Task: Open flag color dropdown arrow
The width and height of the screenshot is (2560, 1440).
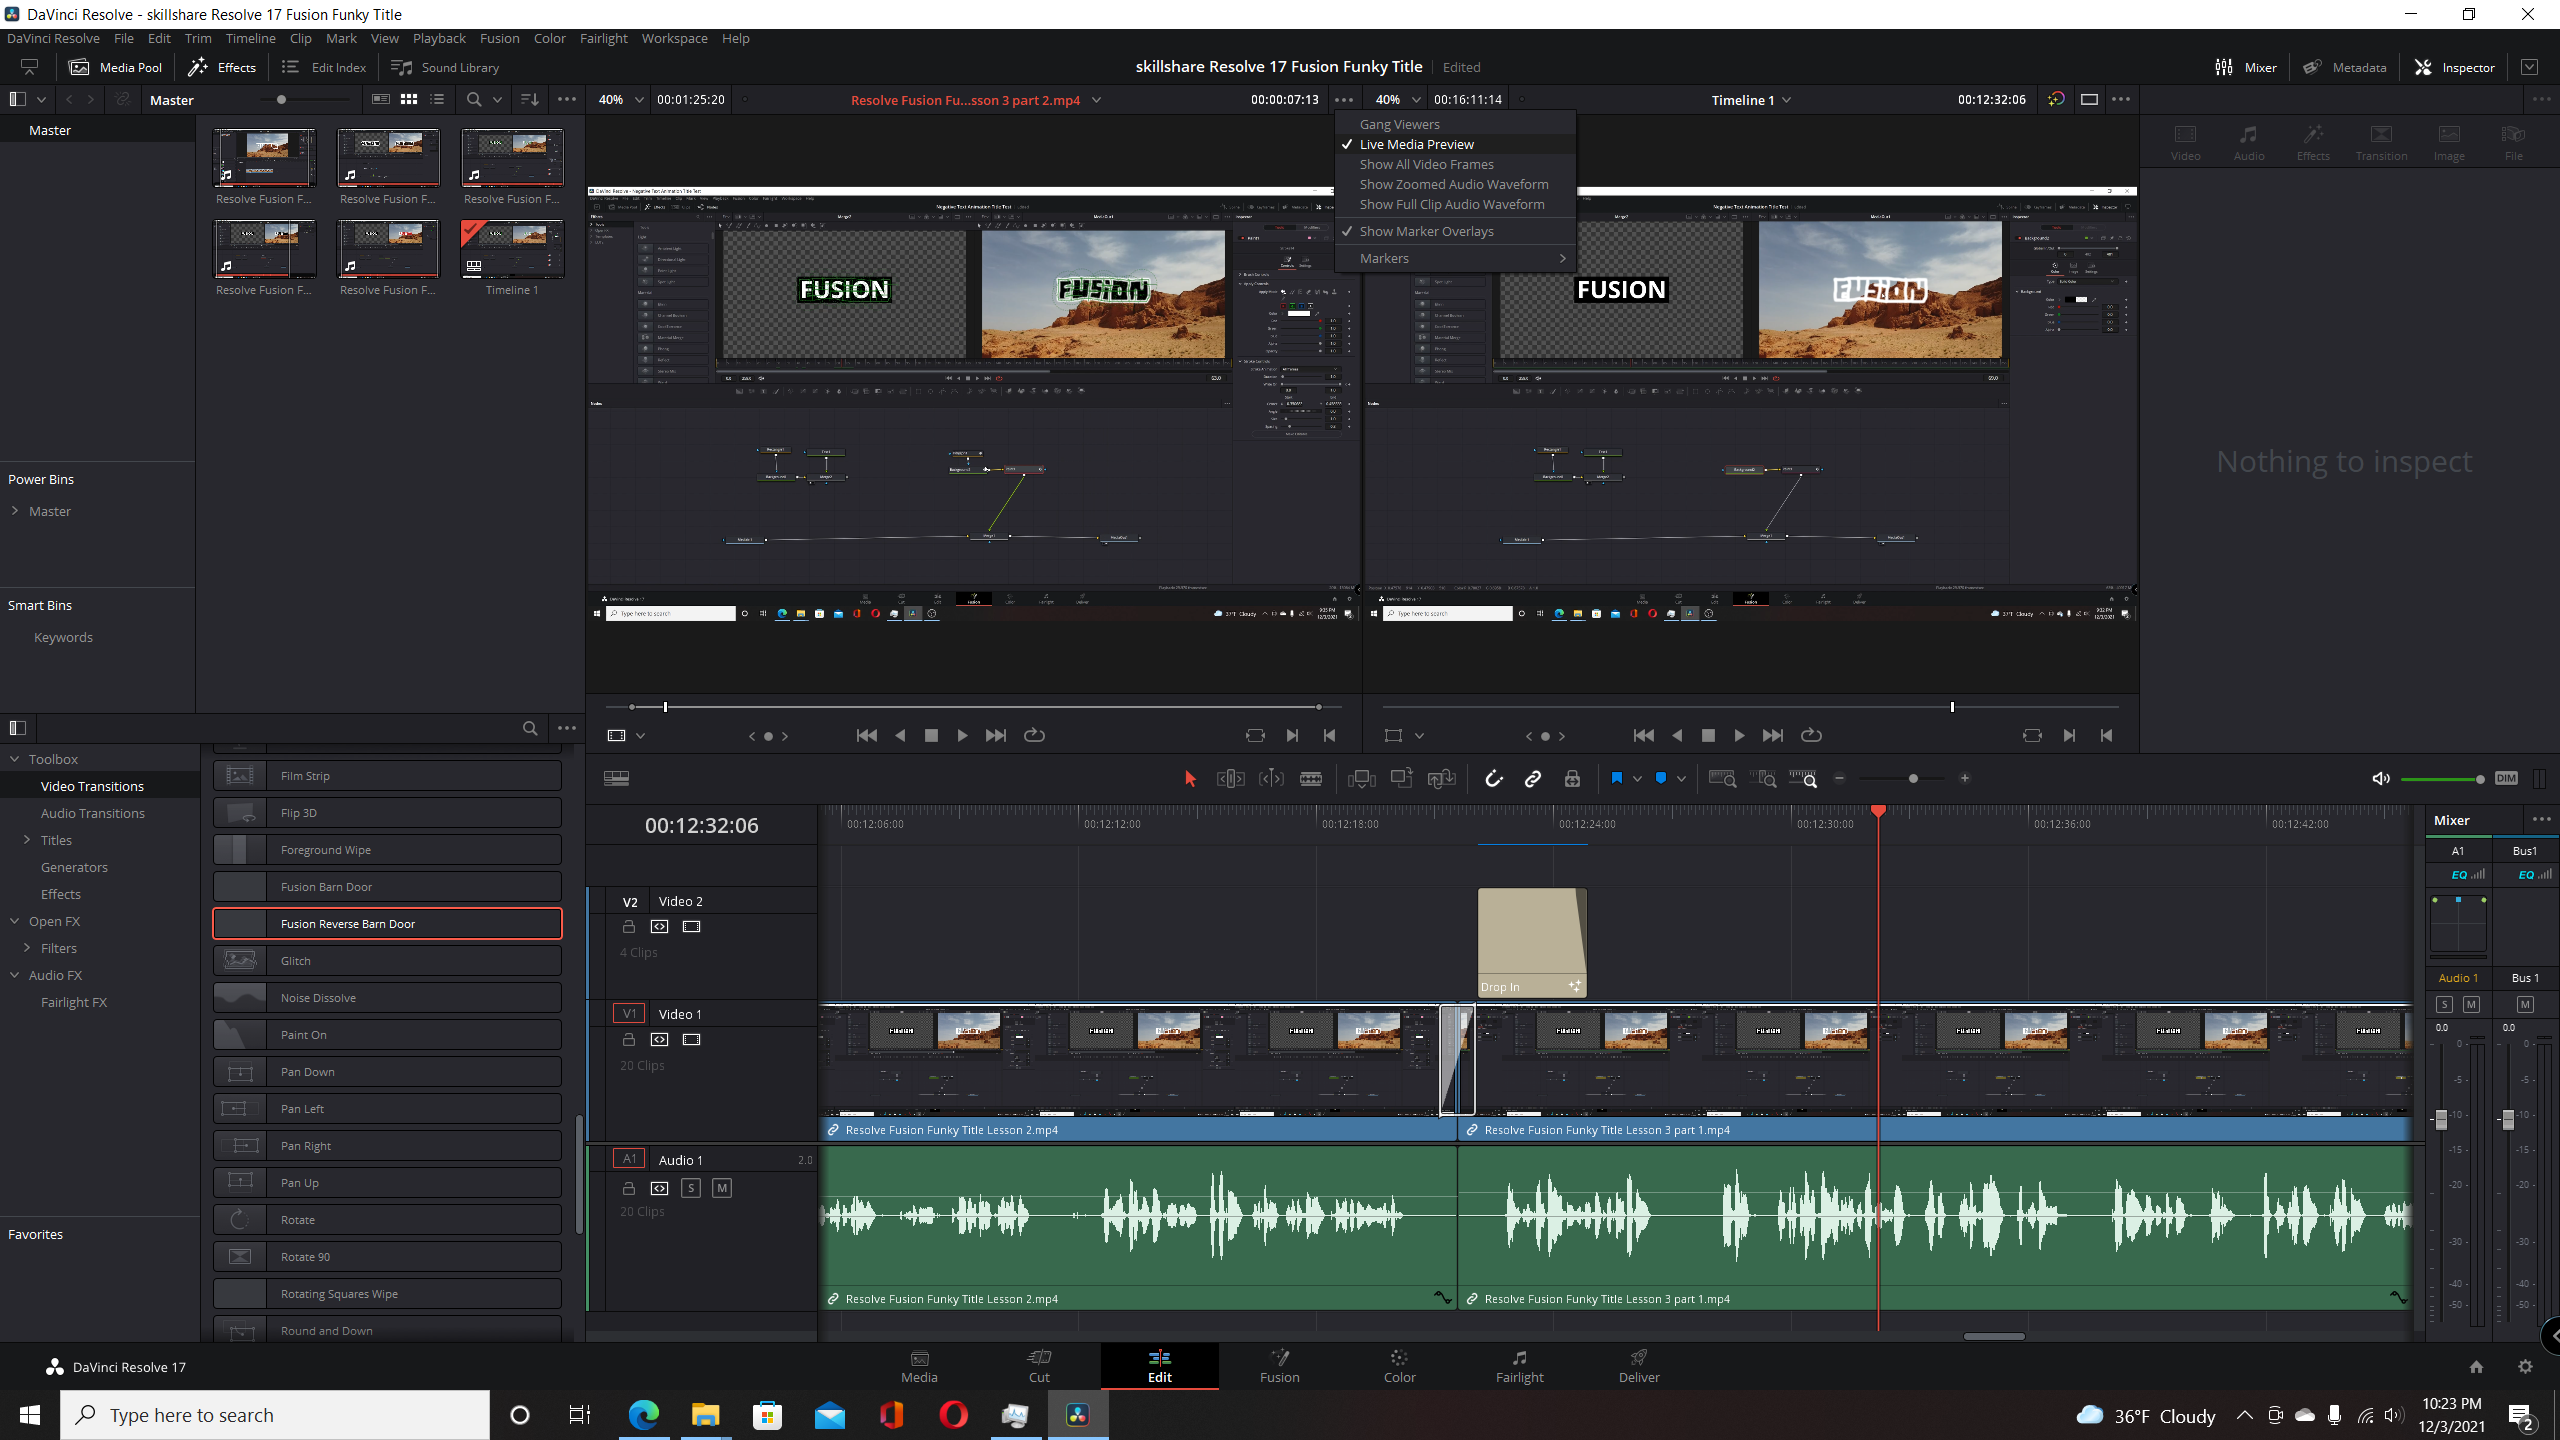Action: coord(1637,779)
